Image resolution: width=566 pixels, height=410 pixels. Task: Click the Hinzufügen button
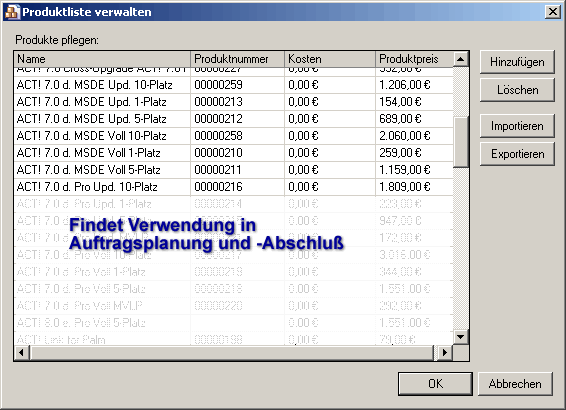pos(517,62)
